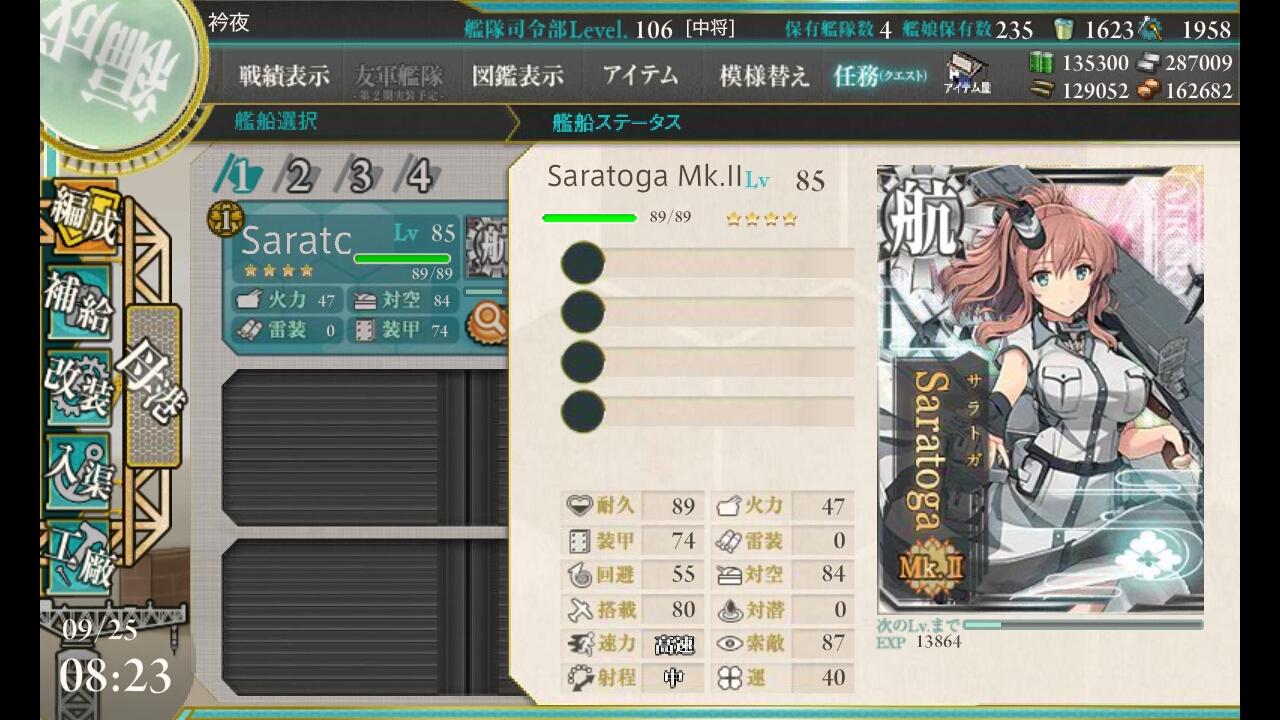Select fleet tab 2

tap(298, 177)
